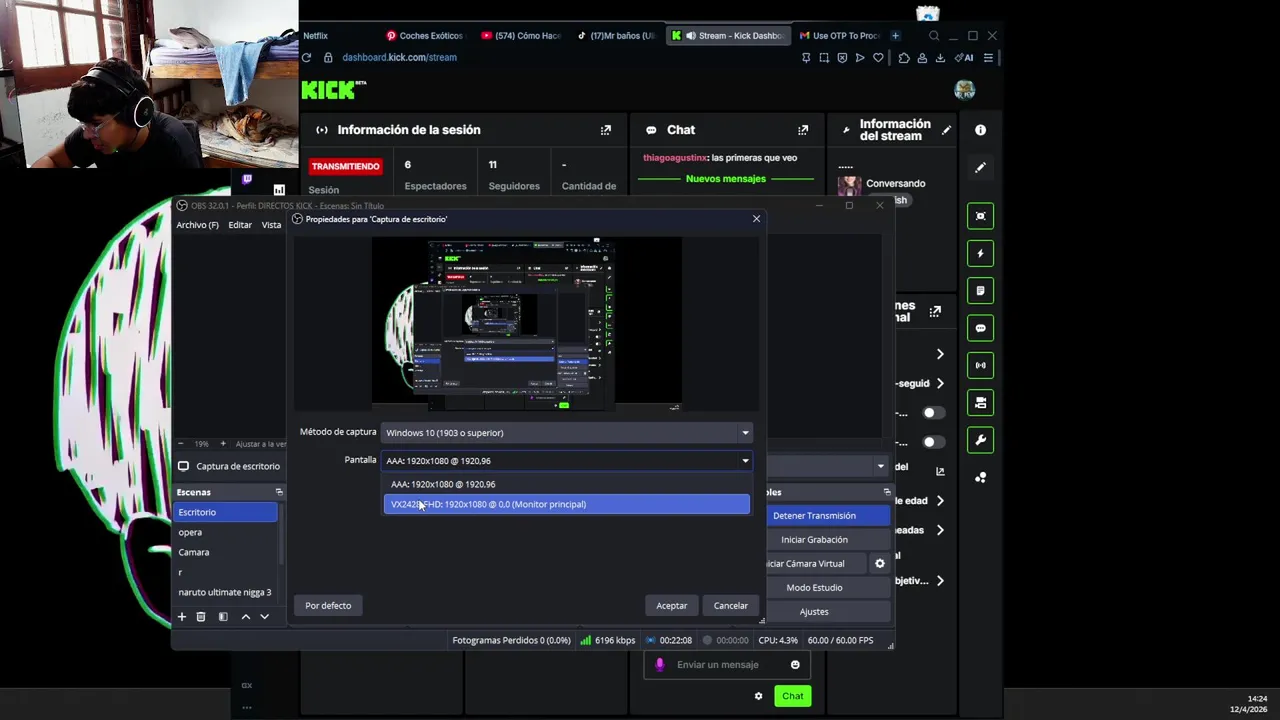Switch to the Cómo Hace YouTube tab
The width and height of the screenshot is (1280, 720).
tap(522, 36)
